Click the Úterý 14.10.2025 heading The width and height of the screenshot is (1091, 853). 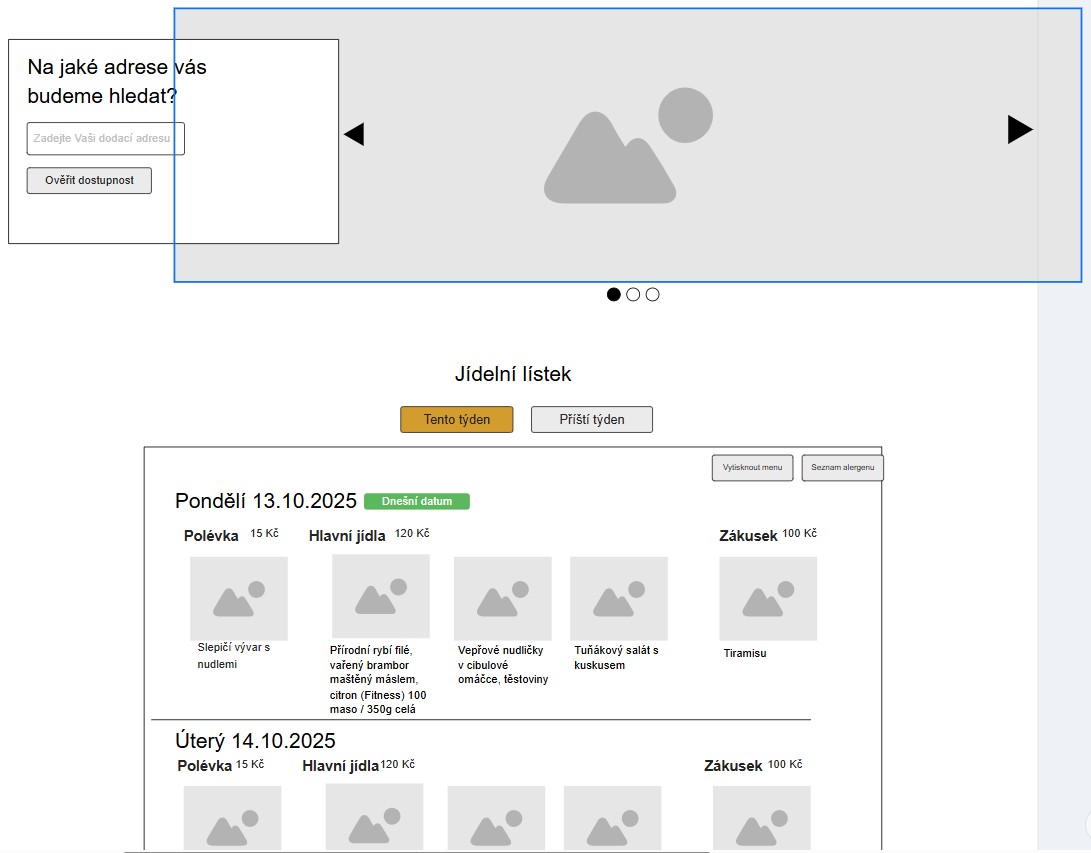point(255,740)
